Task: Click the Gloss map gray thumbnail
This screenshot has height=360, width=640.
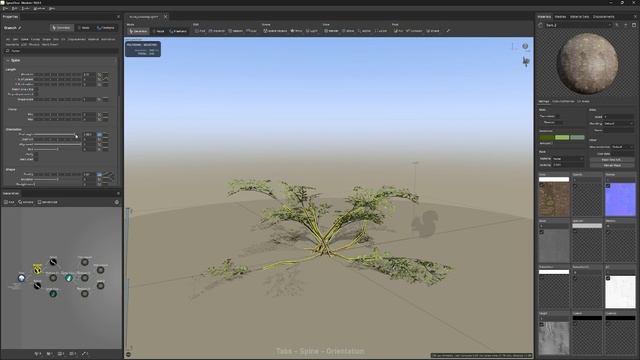Action: coord(554,245)
